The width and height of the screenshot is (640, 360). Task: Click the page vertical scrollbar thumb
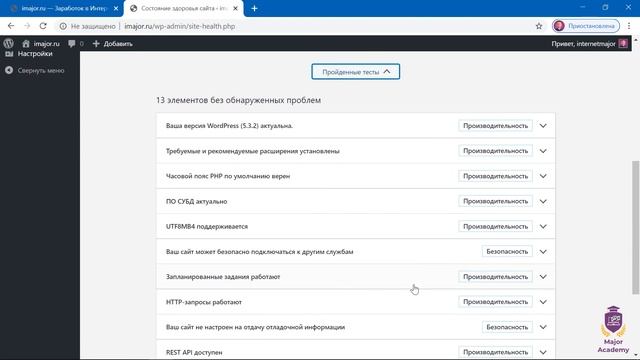point(636,227)
